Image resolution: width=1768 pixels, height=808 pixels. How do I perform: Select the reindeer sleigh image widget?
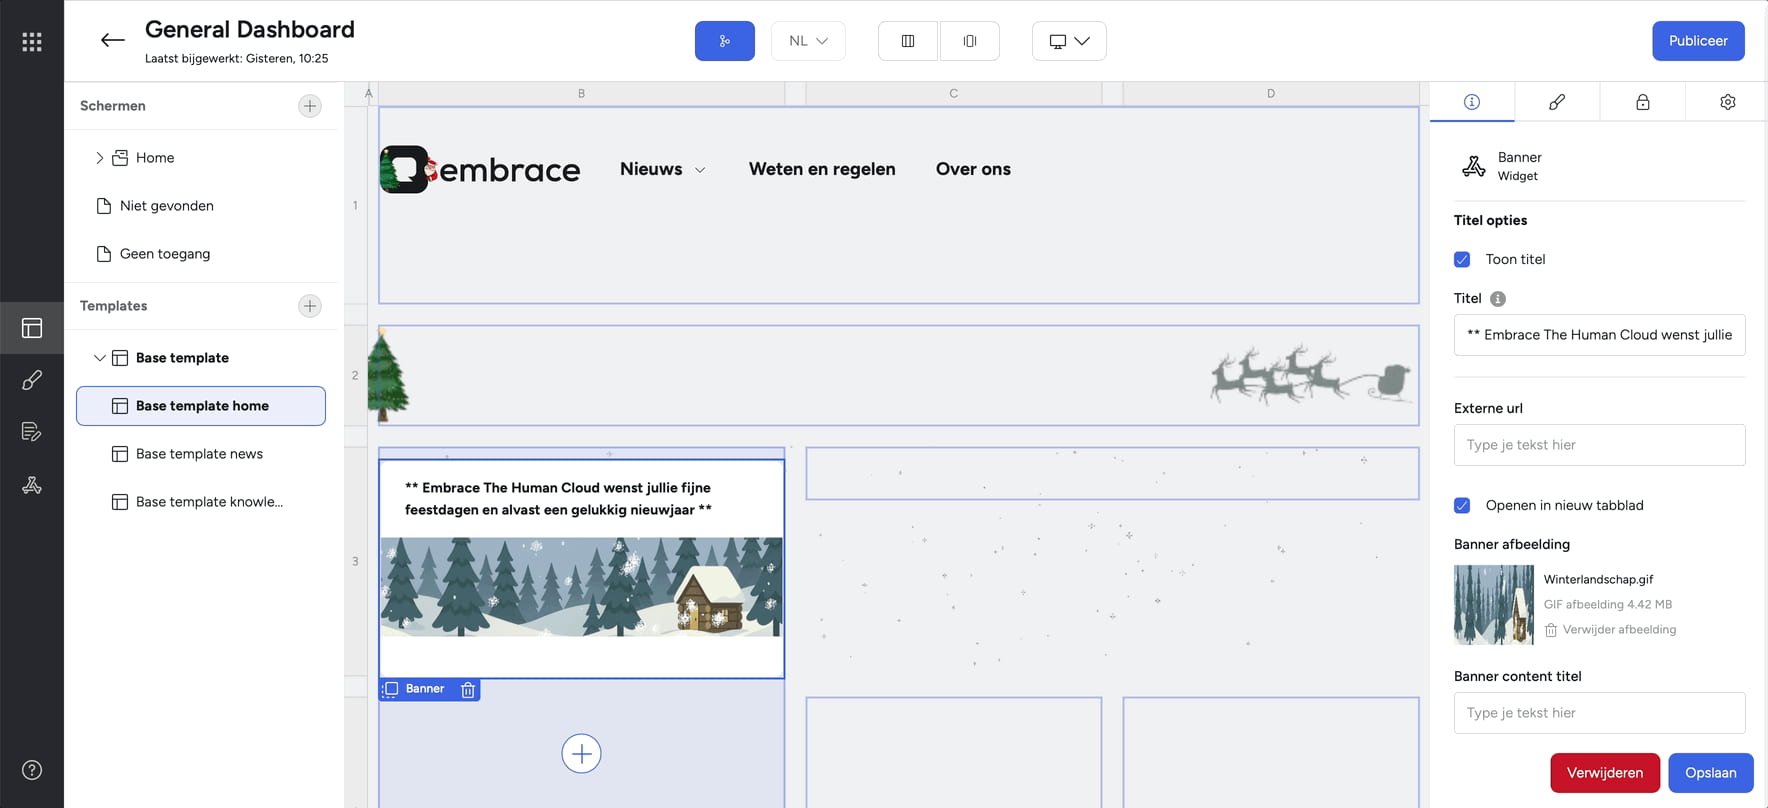point(1311,375)
